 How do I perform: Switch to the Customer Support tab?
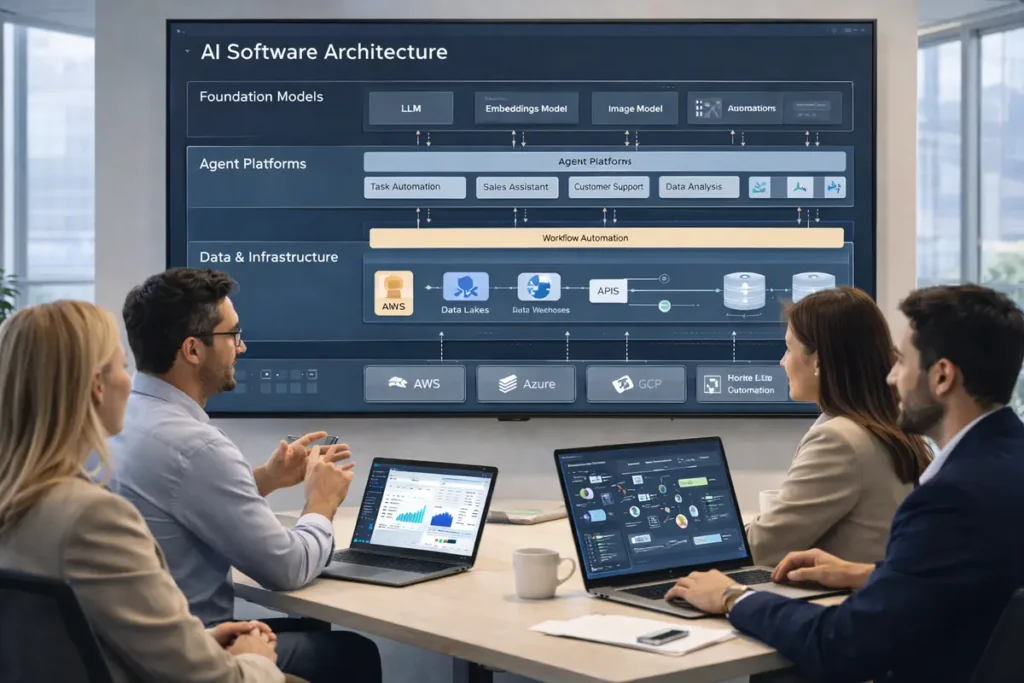coord(608,186)
